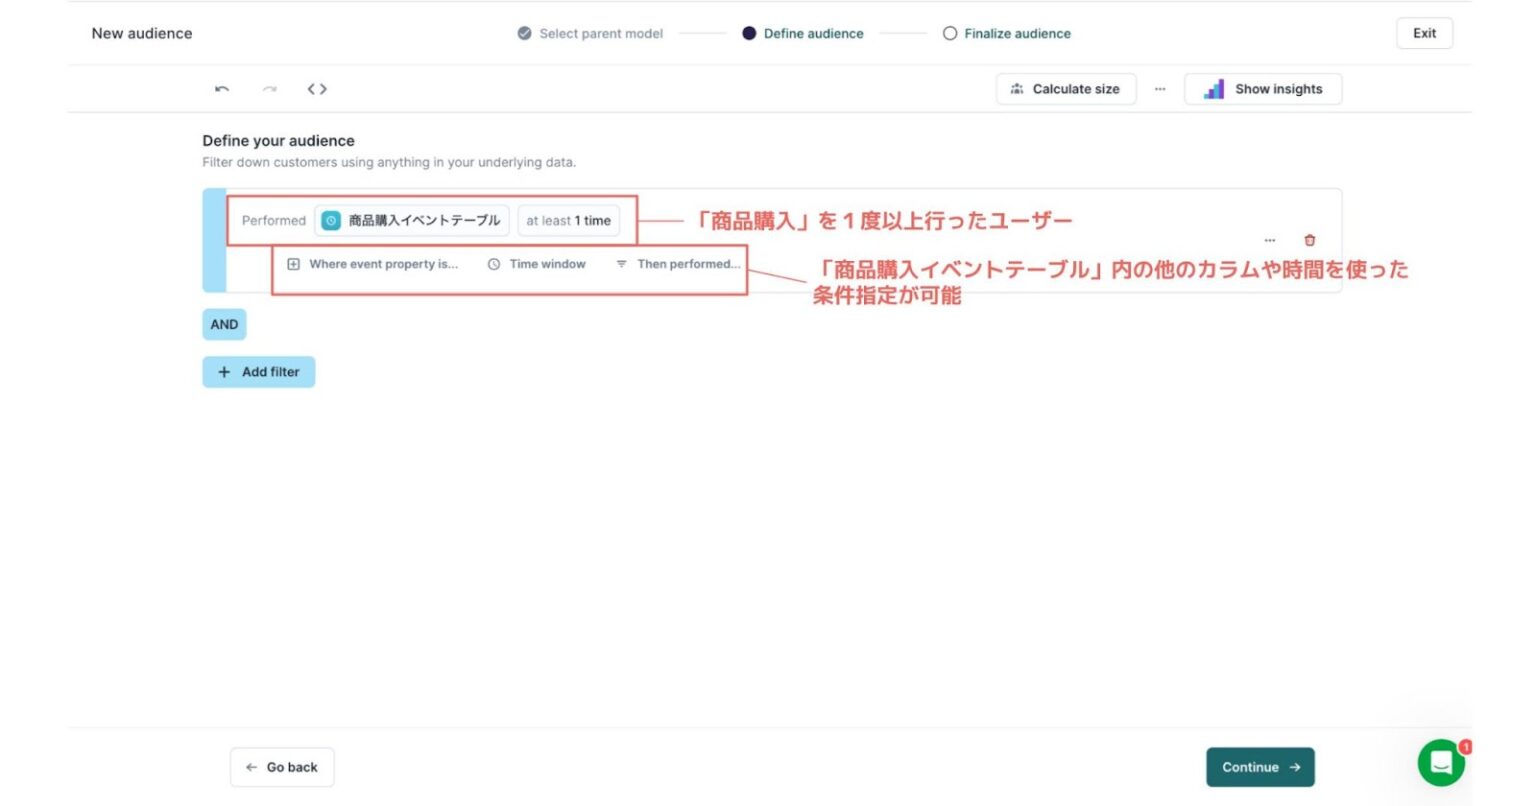Click the Select parent model completed checkmark
Screen dimensions: 1536x806
coord(524,33)
